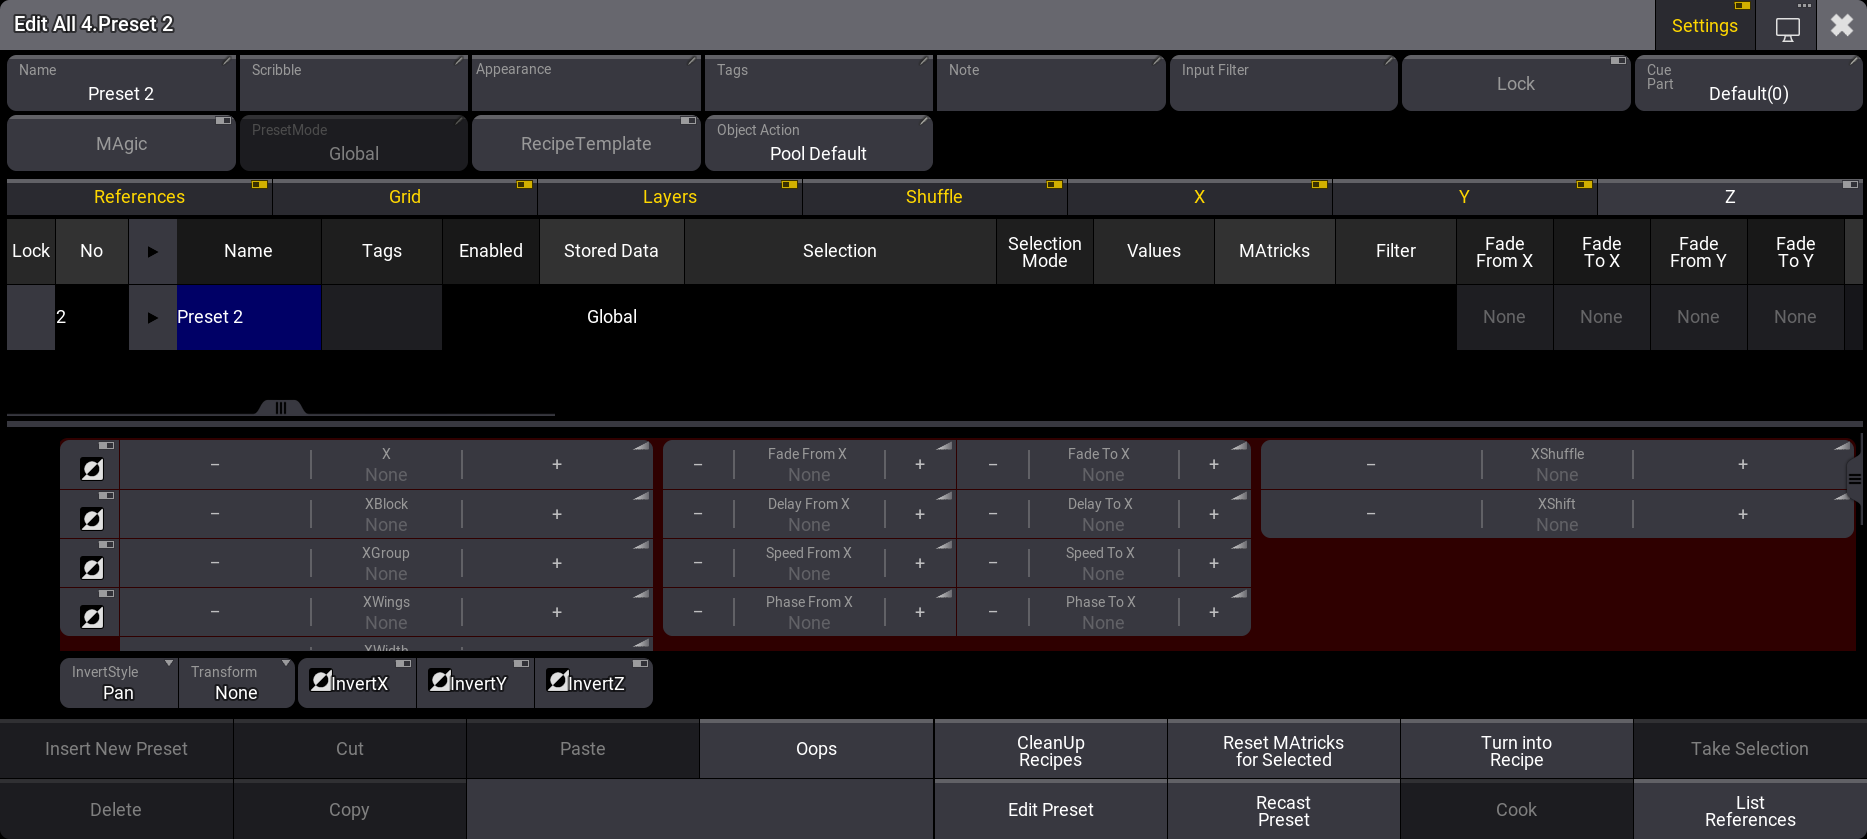Click the invert icon beside XWings
The width and height of the screenshot is (1867, 839).
tap(92, 616)
